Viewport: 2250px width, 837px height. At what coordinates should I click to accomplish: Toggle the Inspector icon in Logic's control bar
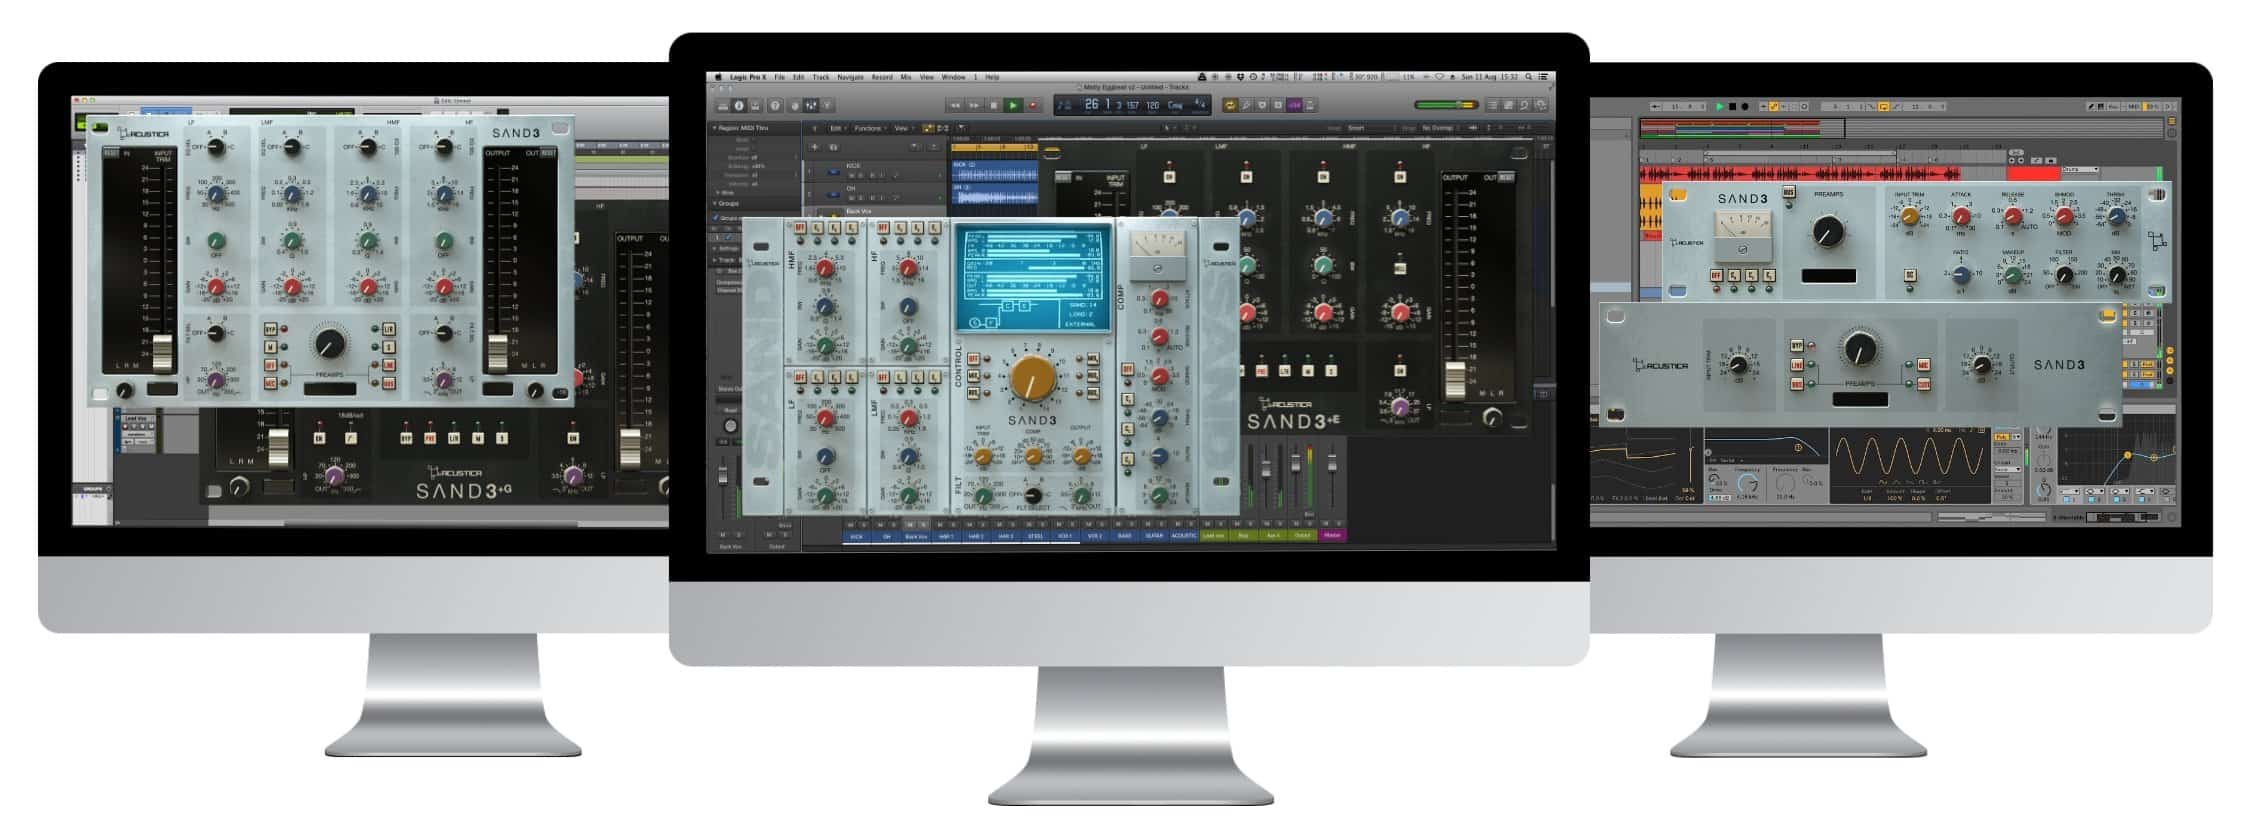739,105
